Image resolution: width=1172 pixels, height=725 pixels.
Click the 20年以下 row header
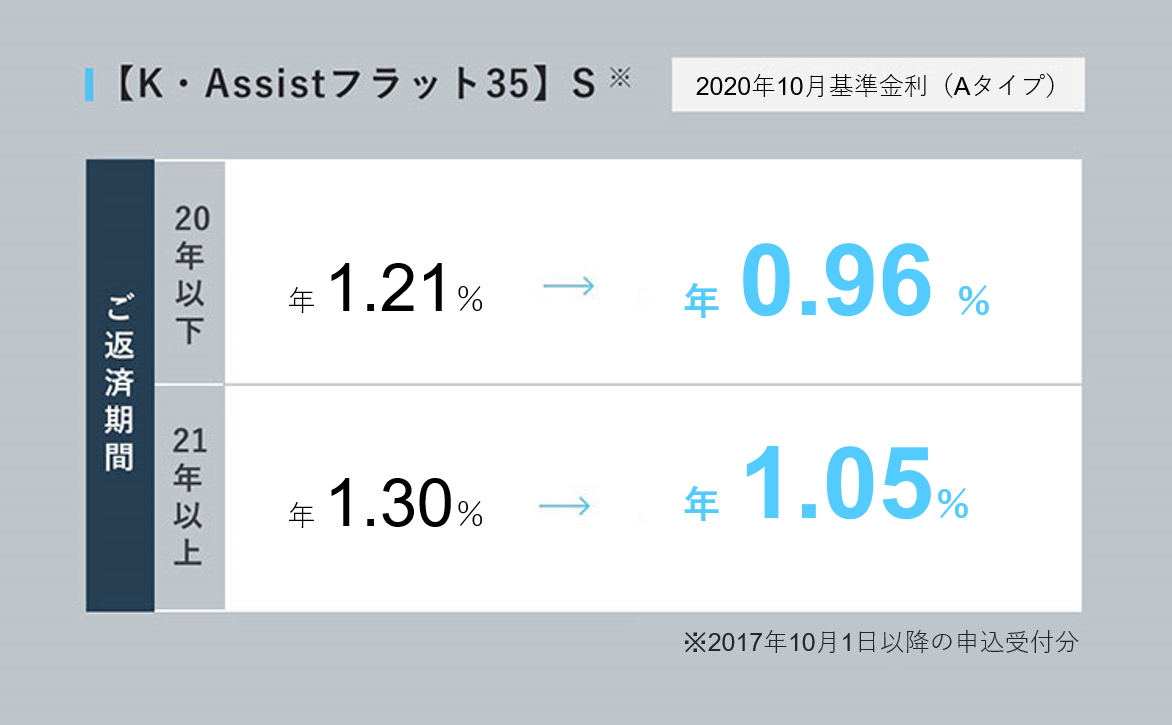(190, 272)
